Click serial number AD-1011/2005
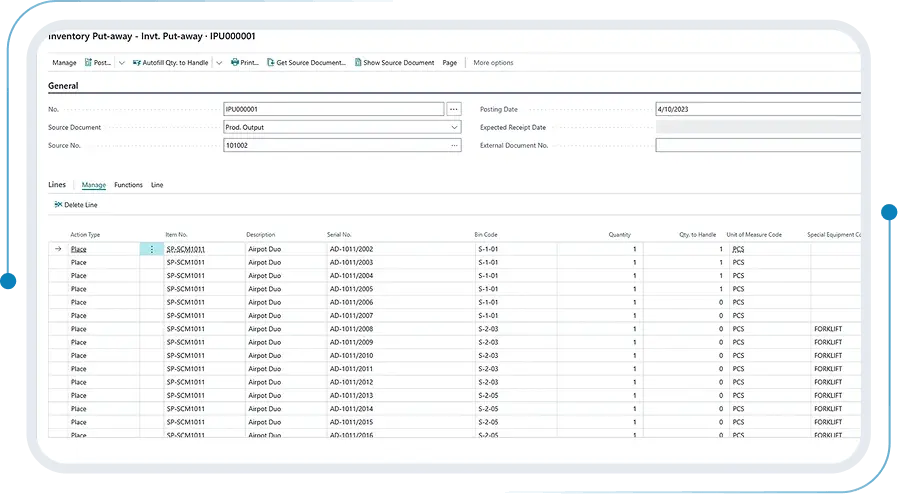The width and height of the screenshot is (898, 494). (x=351, y=289)
